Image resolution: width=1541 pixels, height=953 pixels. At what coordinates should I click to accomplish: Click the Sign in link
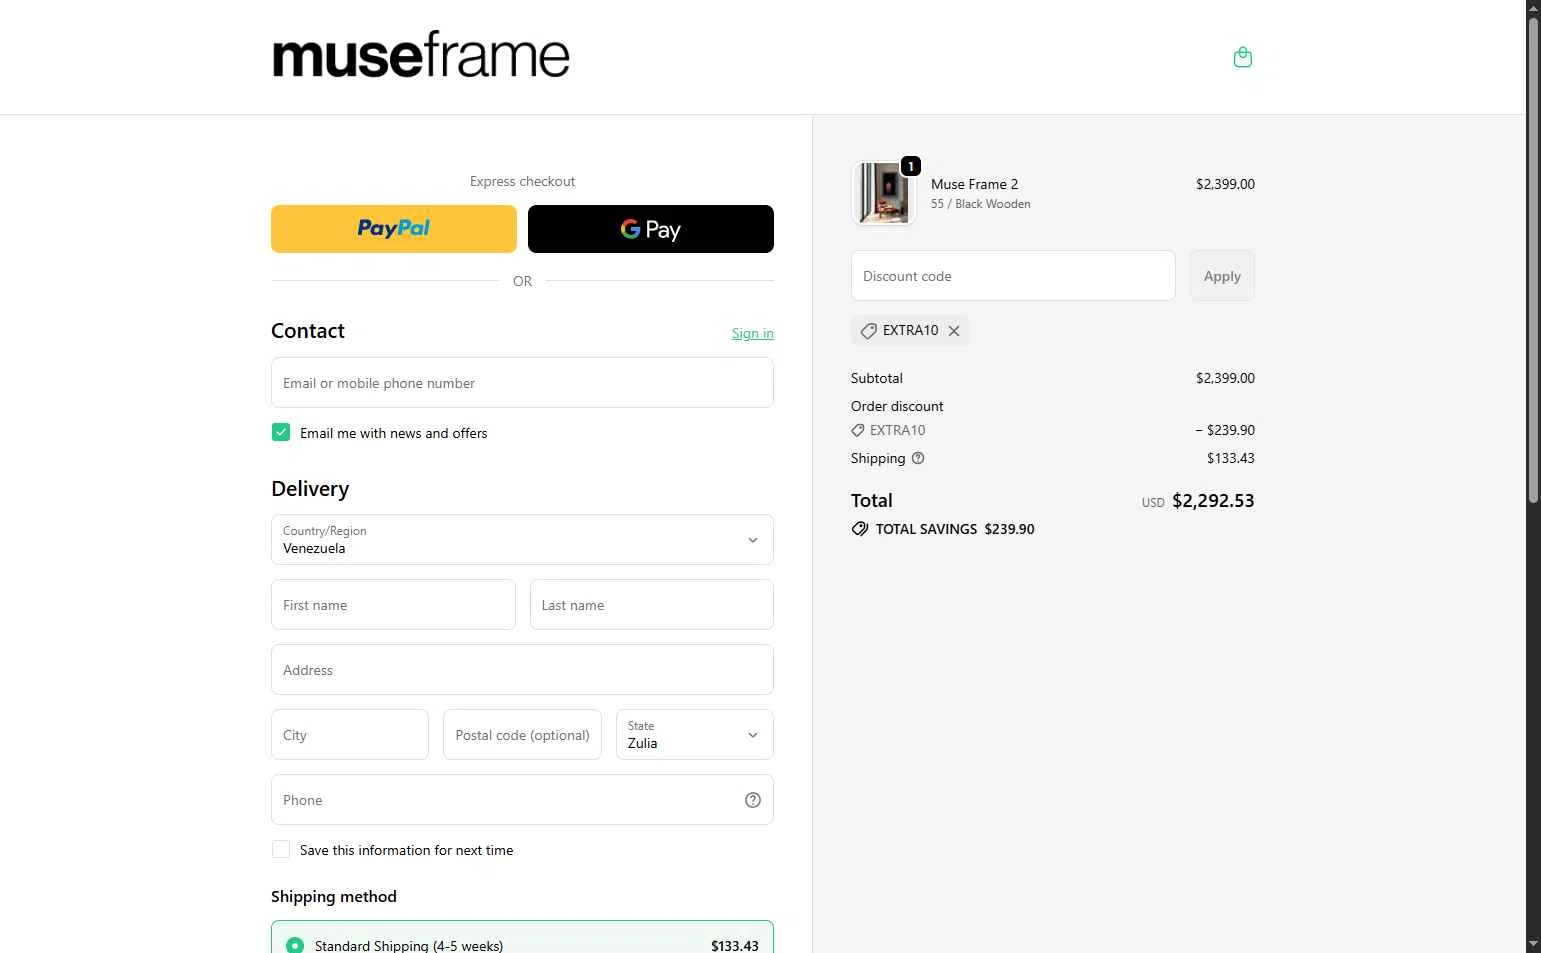coord(753,333)
